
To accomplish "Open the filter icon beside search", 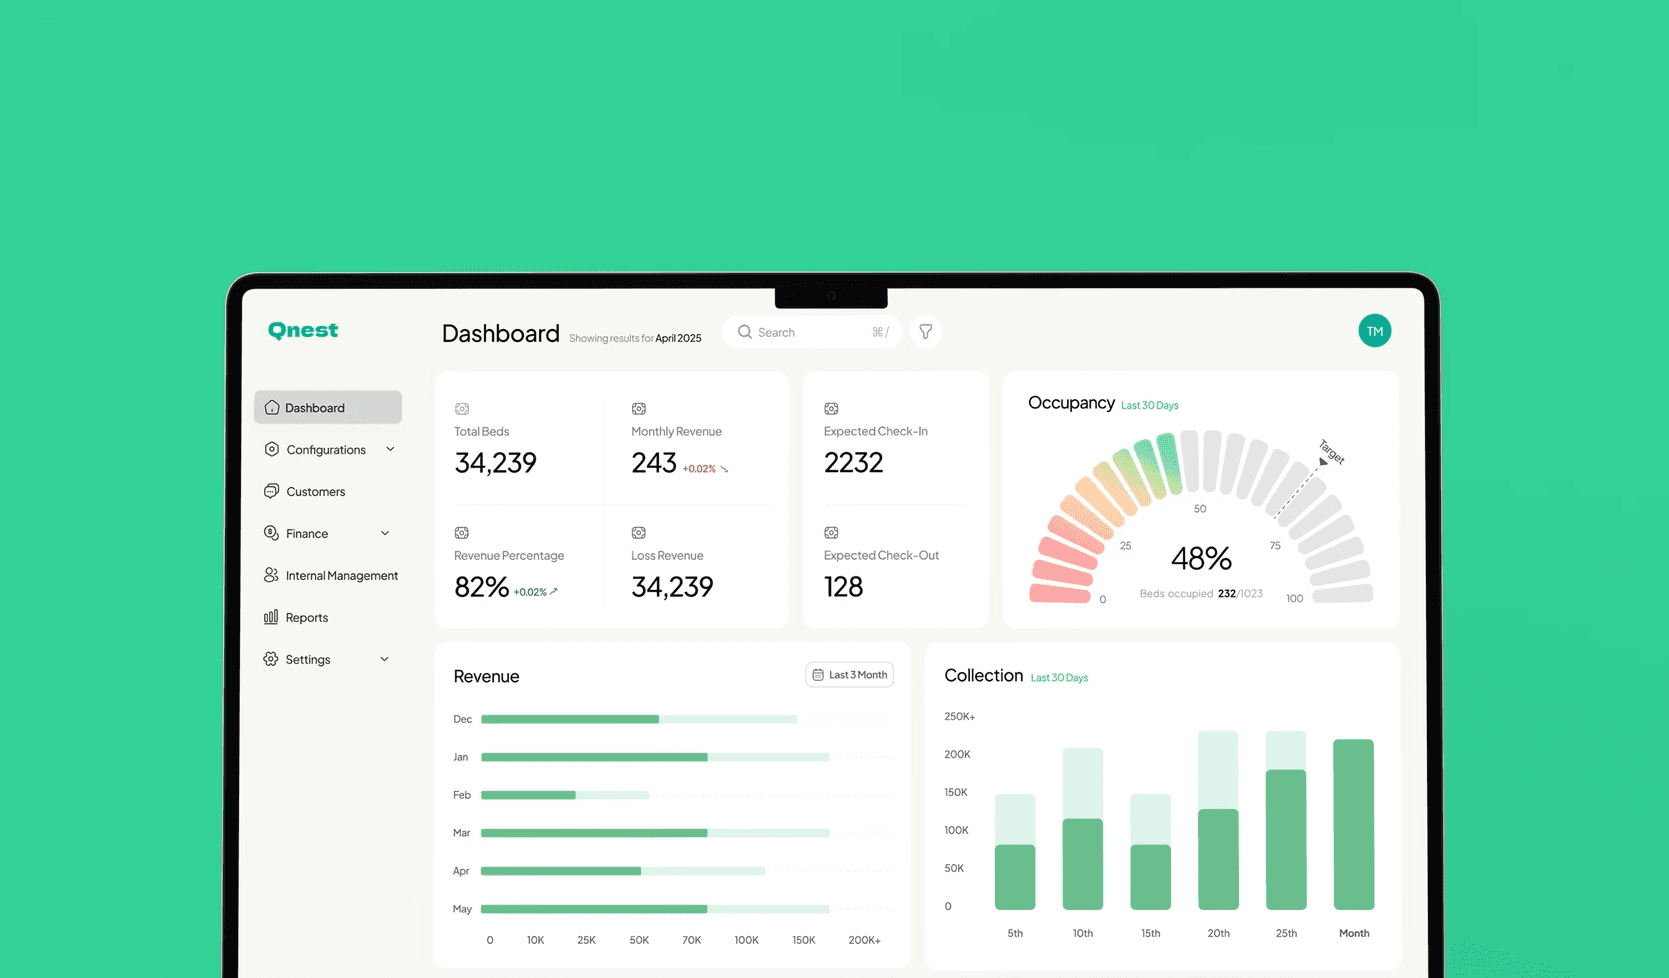I will (925, 331).
